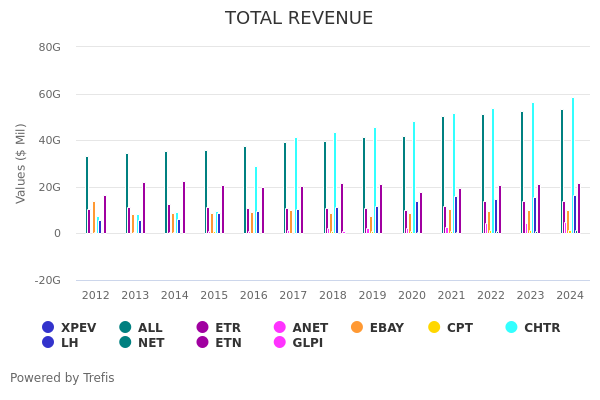The height and width of the screenshot is (400, 600).
Task: Click the NET teal legend dot
Action: coord(125,342)
